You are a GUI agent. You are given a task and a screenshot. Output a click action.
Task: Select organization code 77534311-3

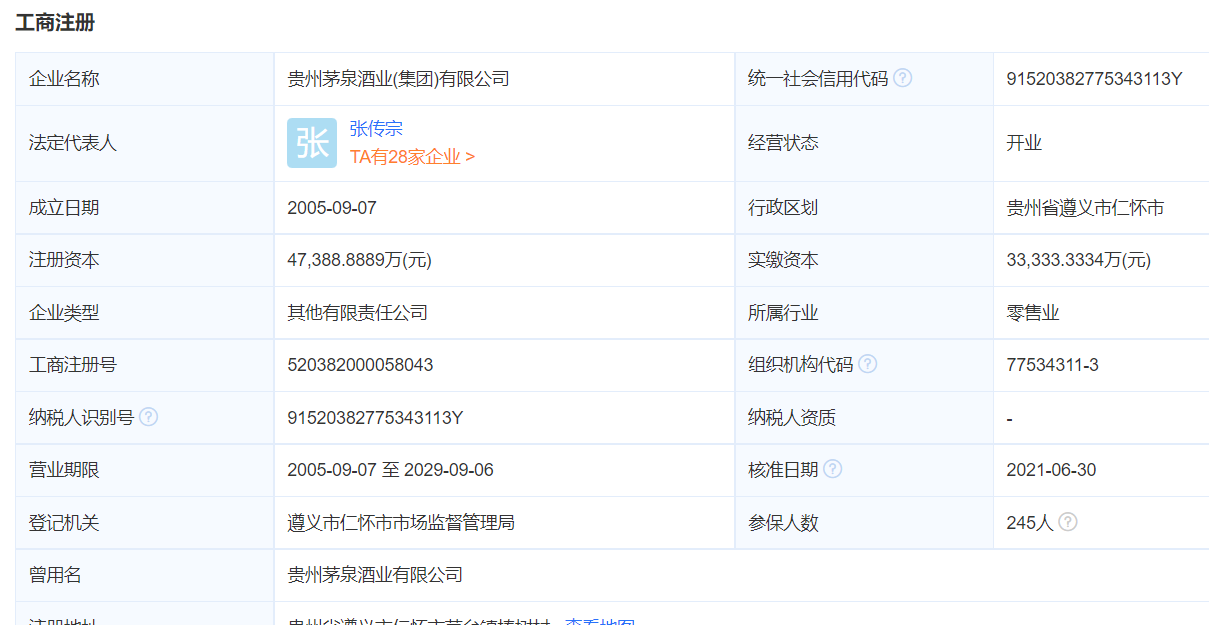[x=1052, y=365]
